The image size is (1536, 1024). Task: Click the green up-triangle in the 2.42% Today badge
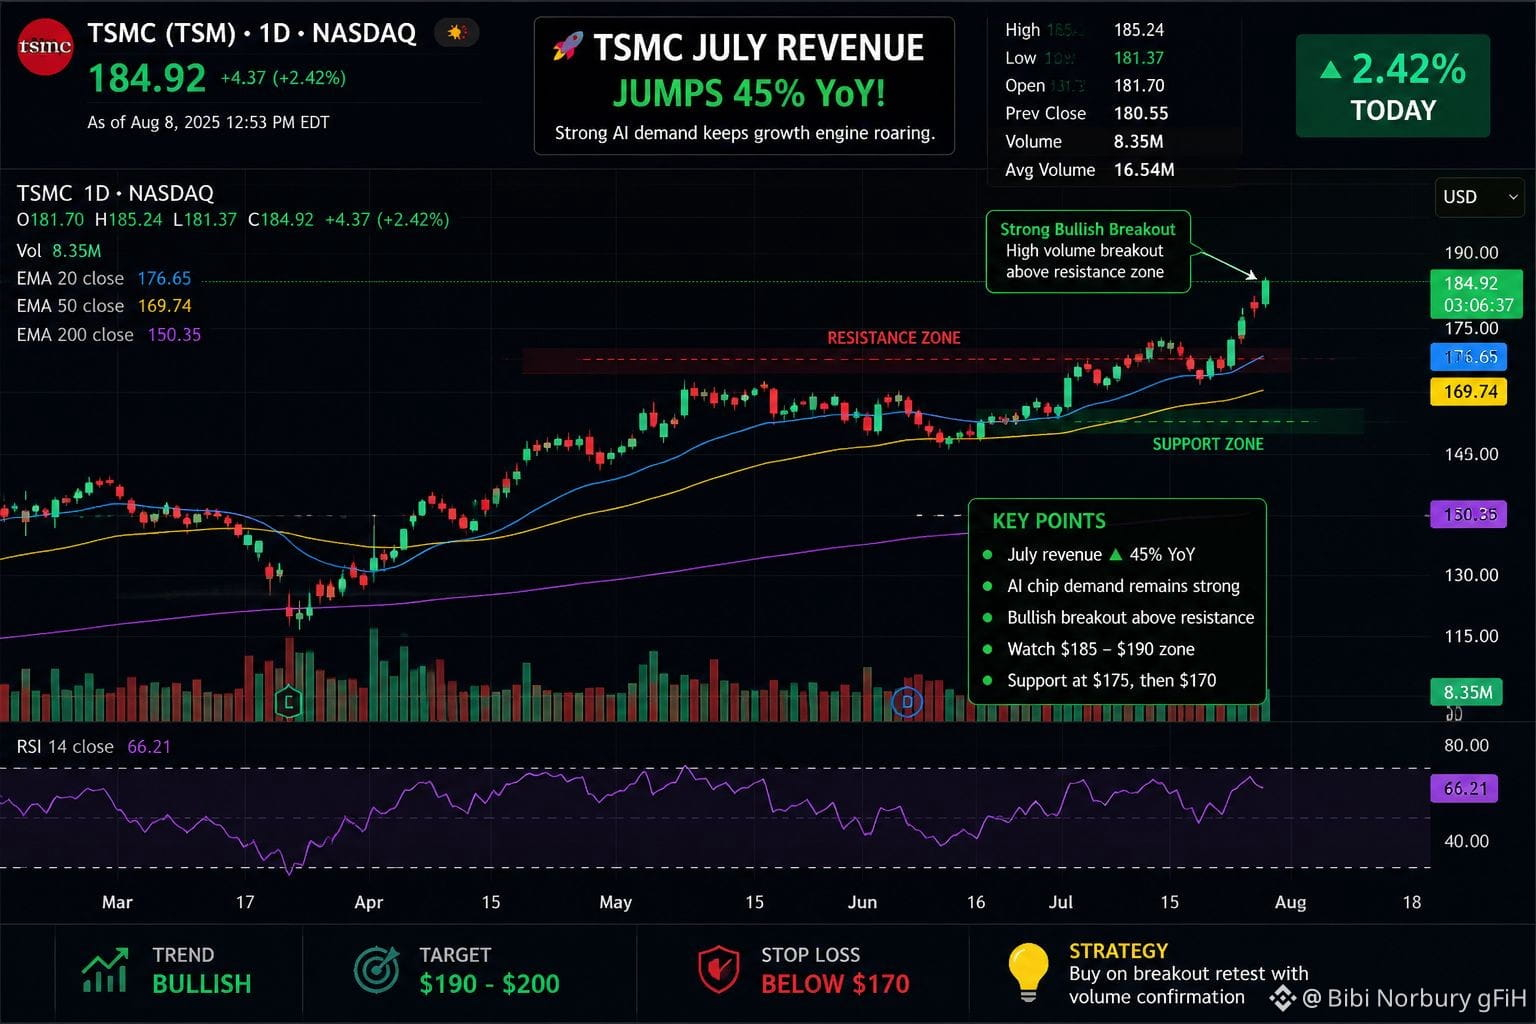click(1330, 70)
